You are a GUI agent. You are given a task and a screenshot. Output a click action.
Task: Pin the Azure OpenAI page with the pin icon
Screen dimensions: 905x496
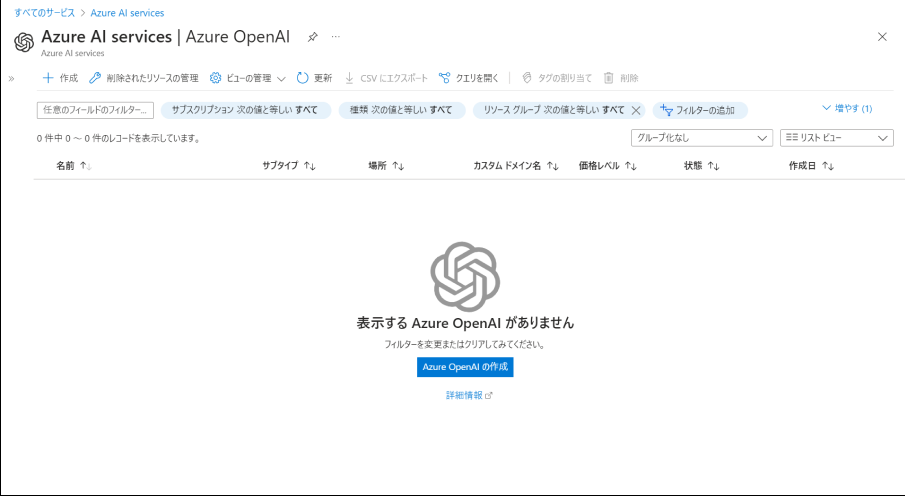pyautogui.click(x=312, y=37)
